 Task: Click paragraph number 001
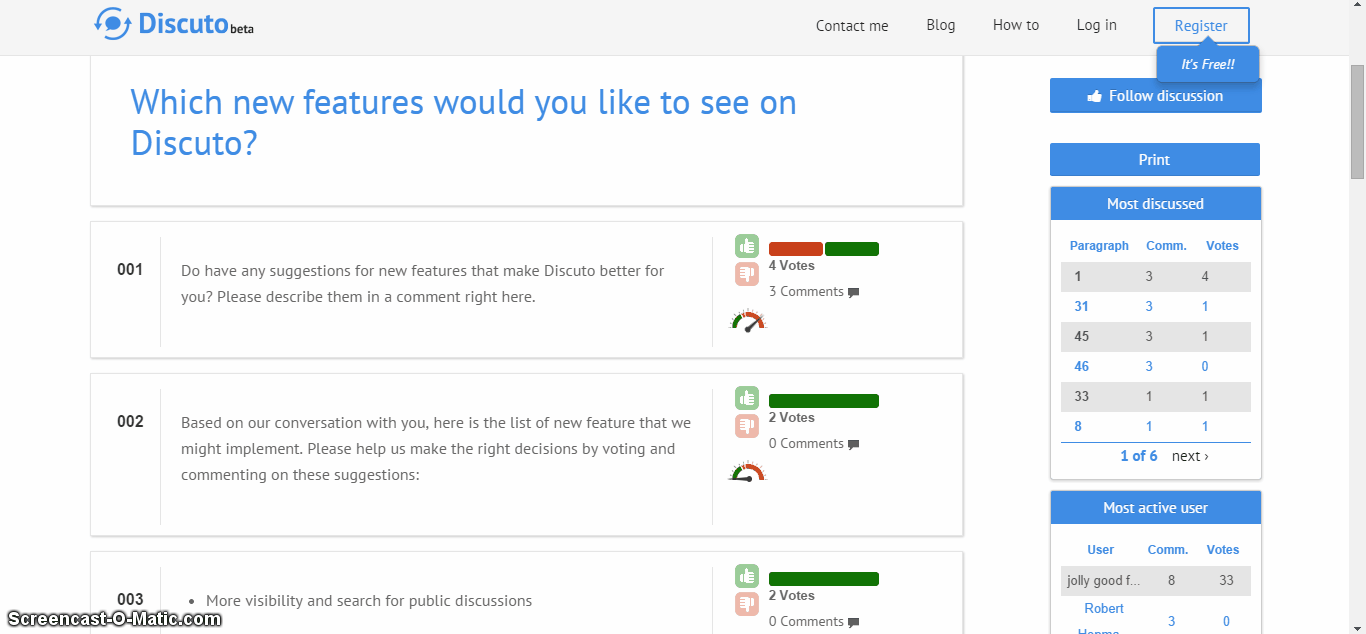(130, 270)
